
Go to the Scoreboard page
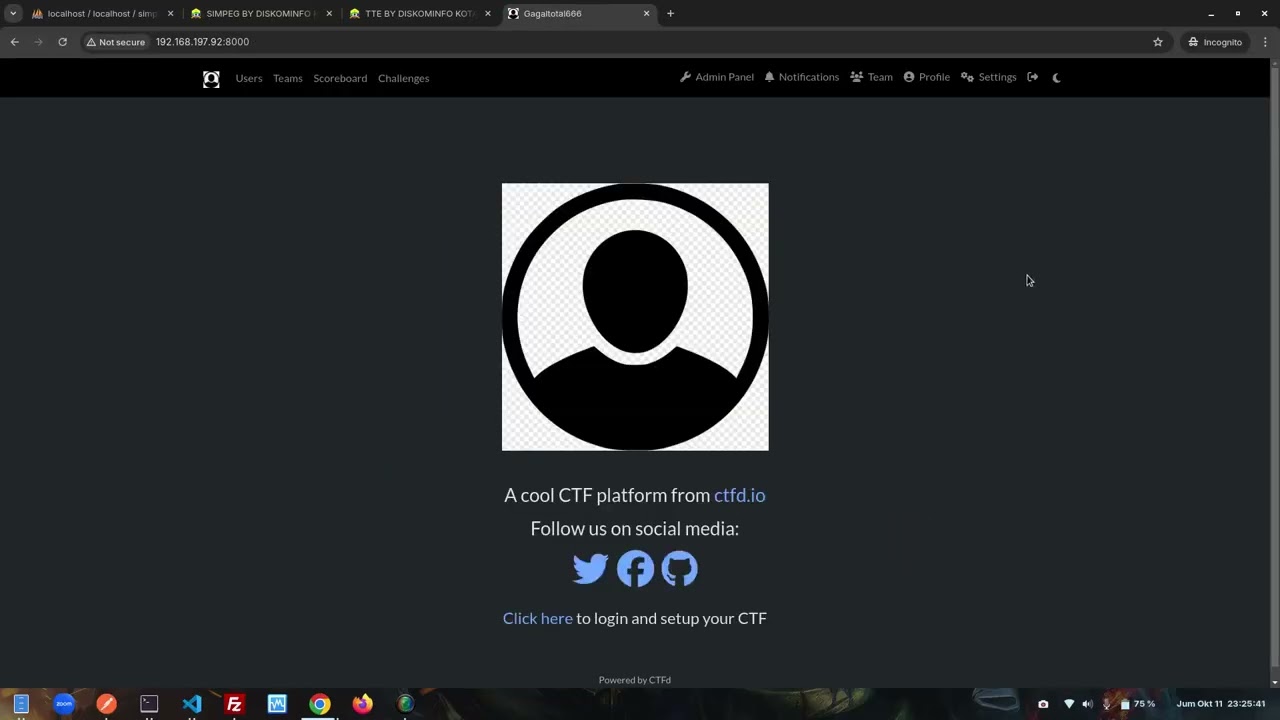pos(340,78)
